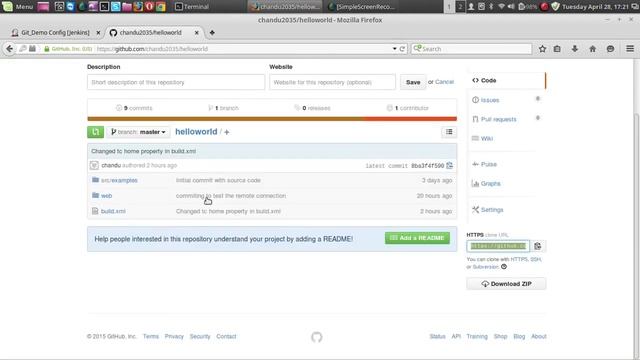Copy the clone URL to clipboard
Screen dimensions: 640x360
tap(538, 246)
